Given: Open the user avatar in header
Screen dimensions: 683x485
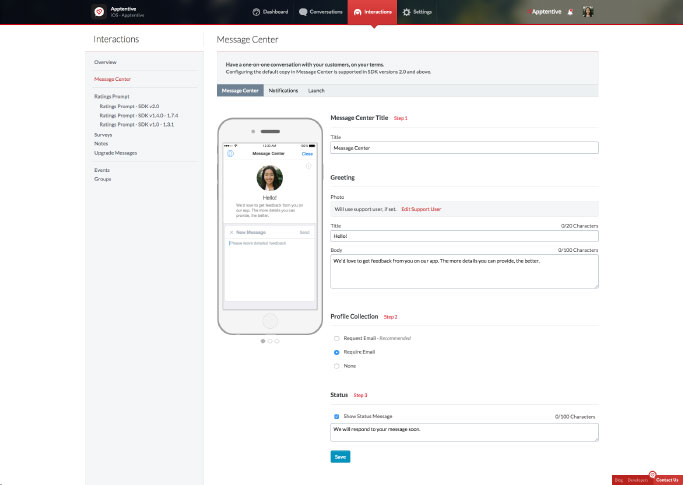Looking at the screenshot, I should click(588, 12).
